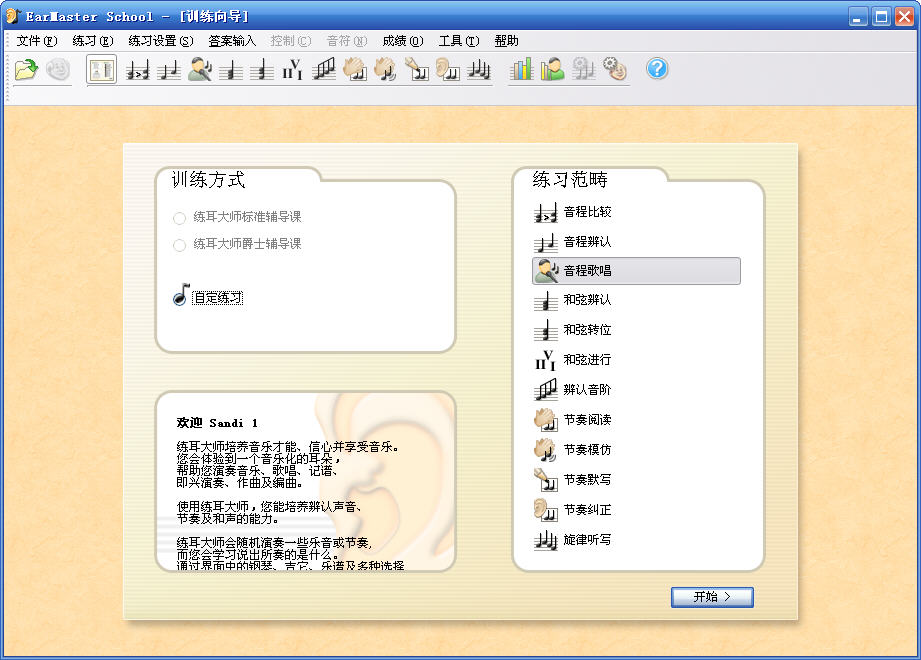
Task: Select 音程比较 in exercise list
Action: (x=587, y=212)
